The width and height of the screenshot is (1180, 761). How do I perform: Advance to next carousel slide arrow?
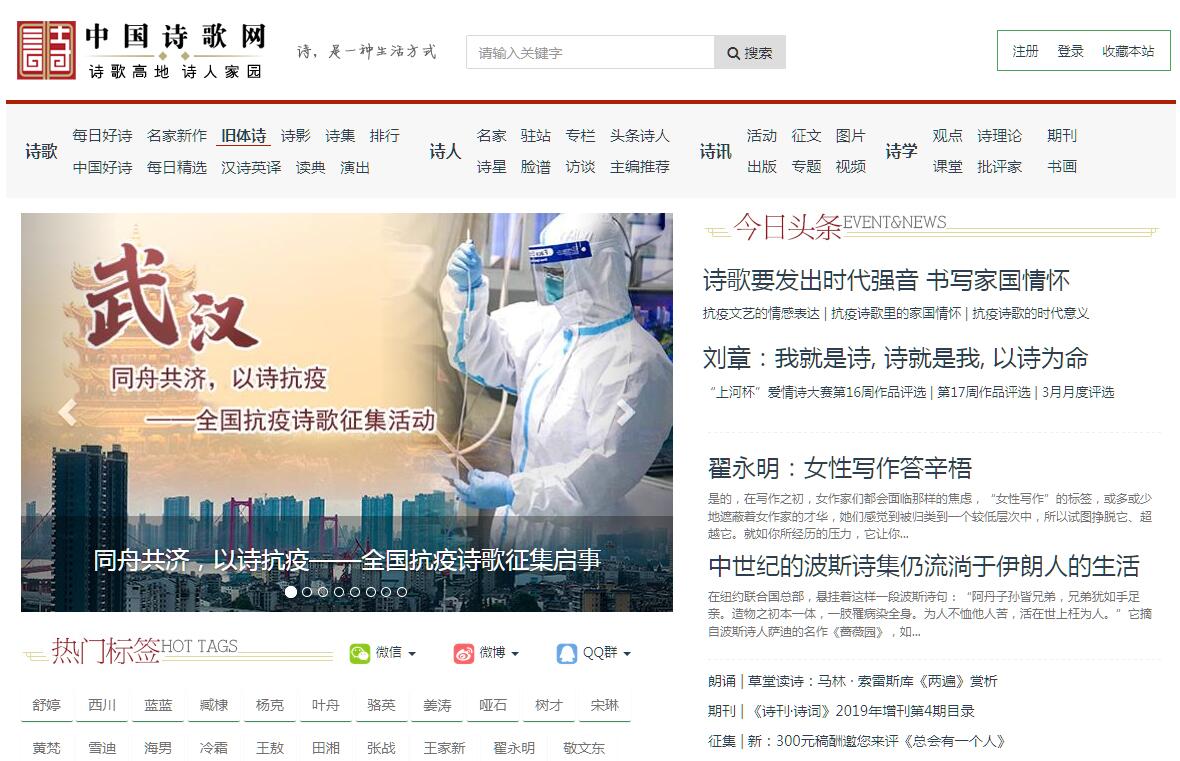pyautogui.click(x=626, y=412)
